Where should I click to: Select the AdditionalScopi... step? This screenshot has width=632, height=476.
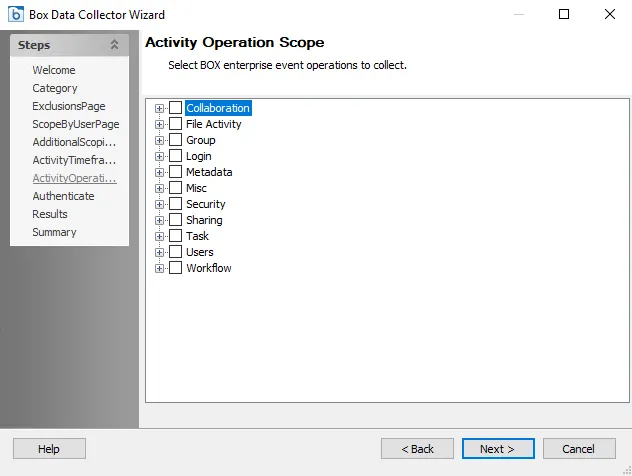click(74, 142)
